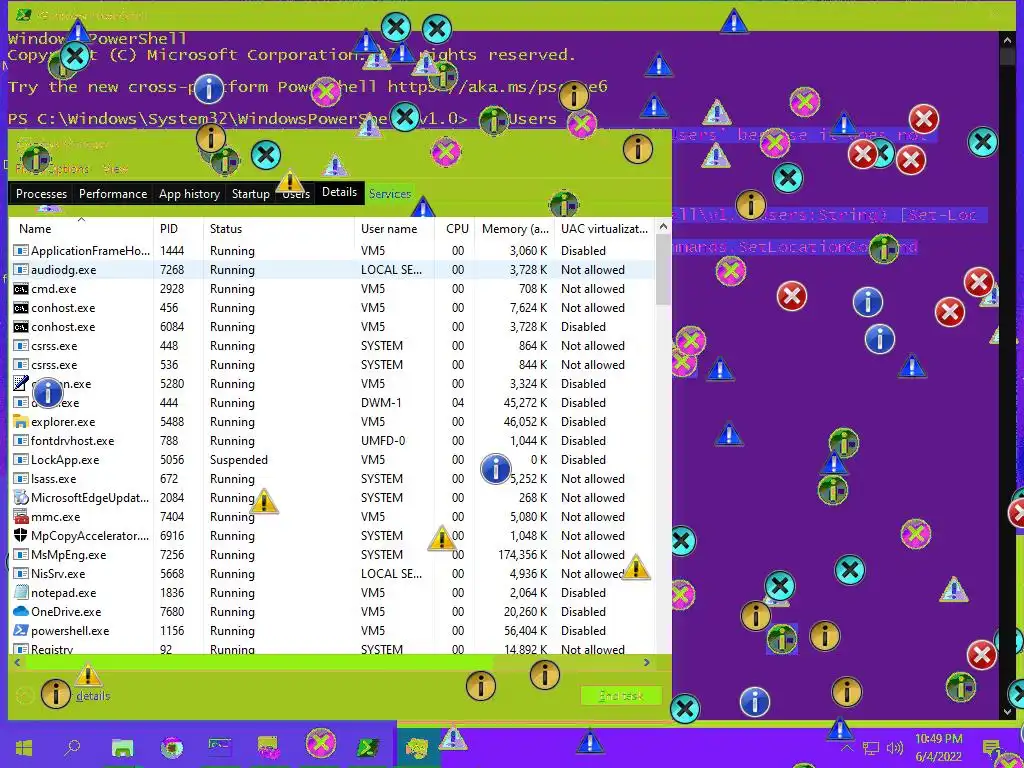Screen dimensions: 1024x768
Task: Click the MicrosoftEdgeUpdate process icon
Action: (x=21, y=498)
